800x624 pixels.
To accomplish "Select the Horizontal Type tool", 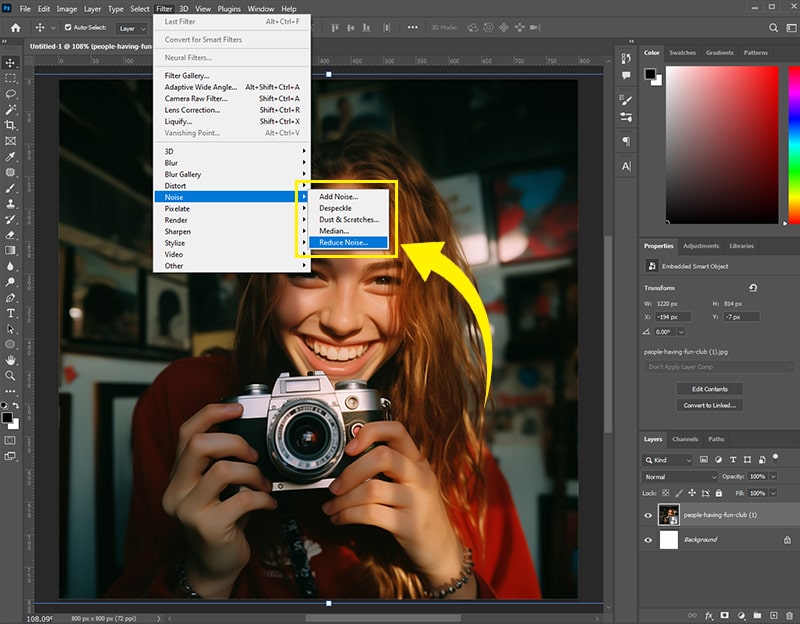I will click(10, 313).
